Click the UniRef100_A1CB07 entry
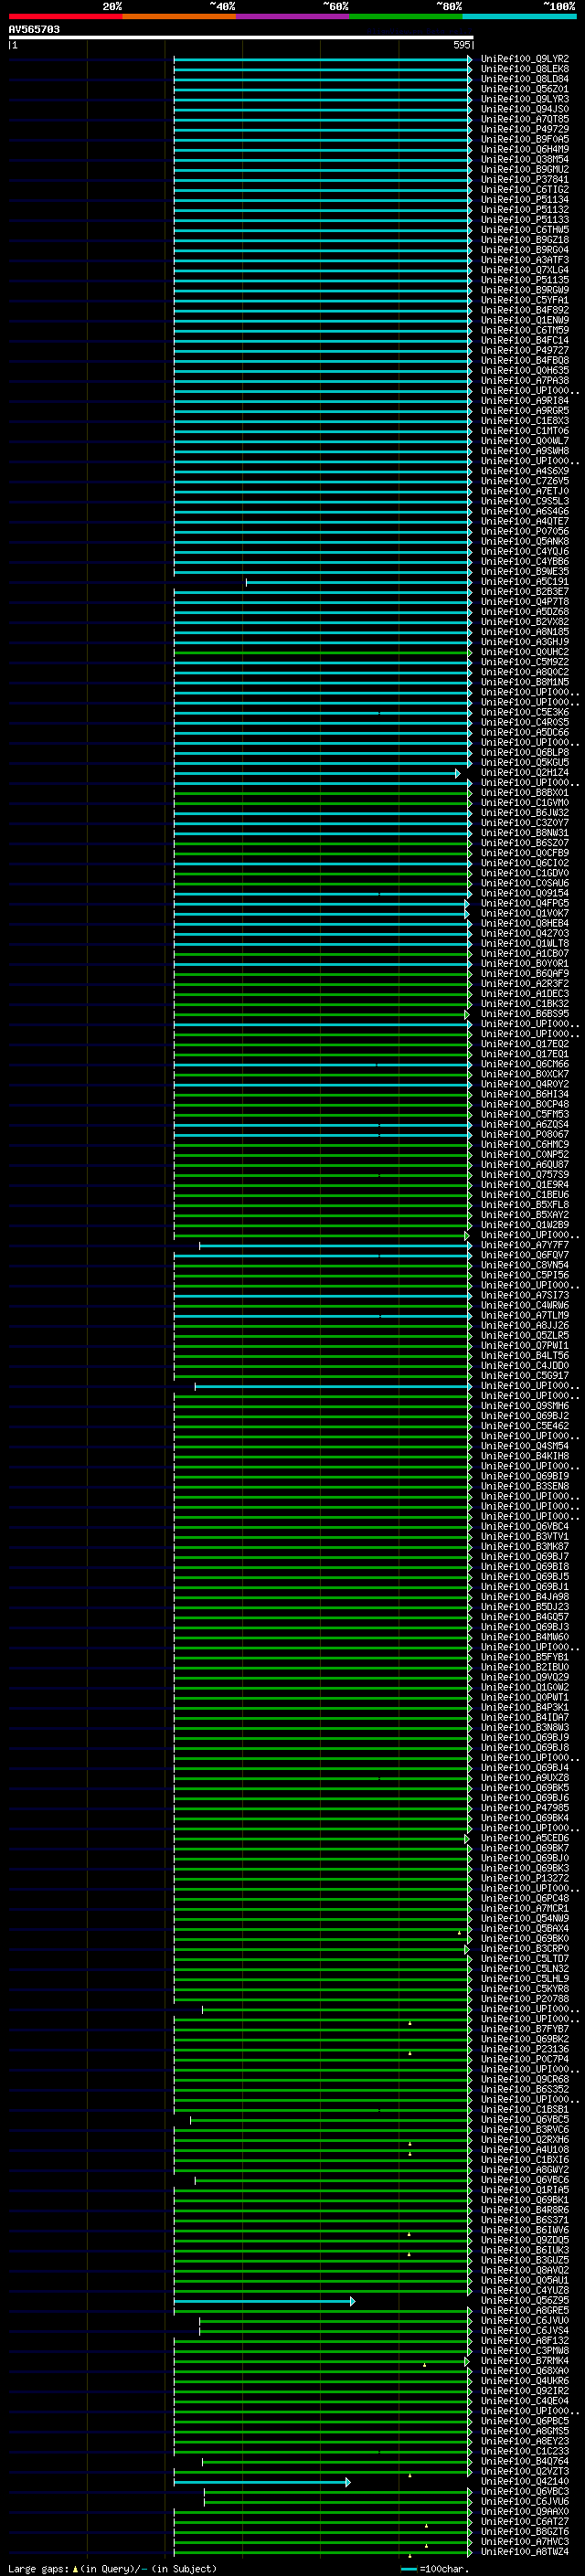The image size is (585, 2576). [524, 954]
